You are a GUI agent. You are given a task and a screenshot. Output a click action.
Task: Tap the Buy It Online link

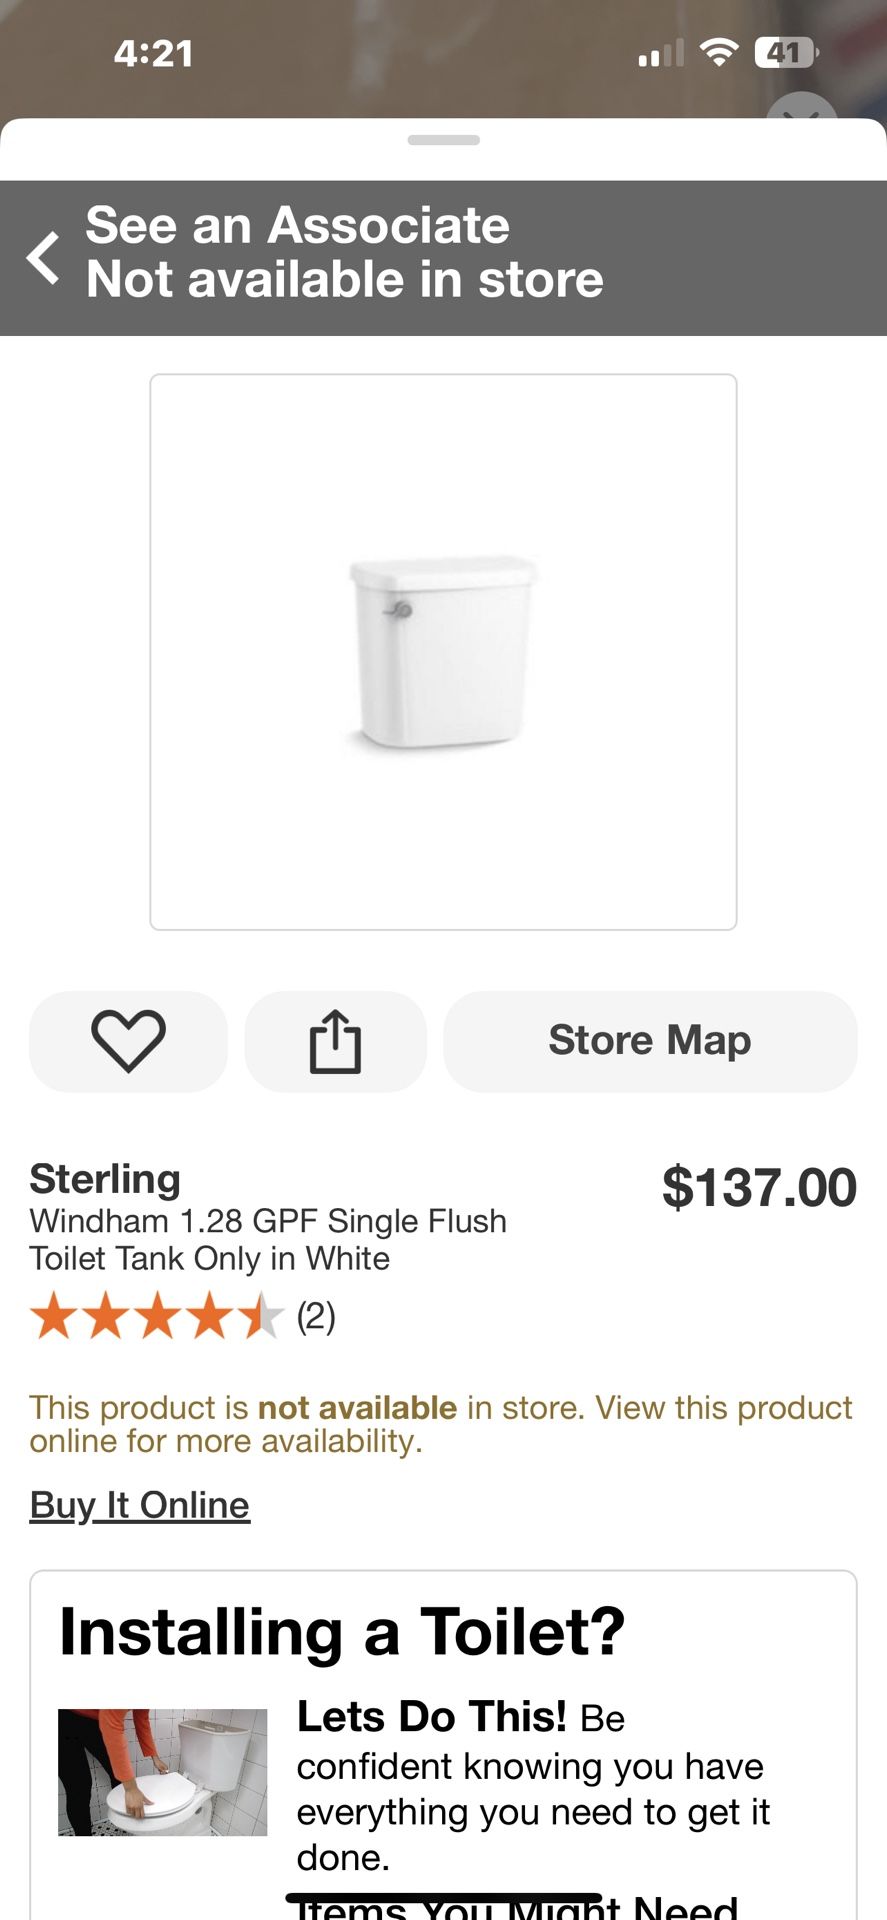(139, 1505)
